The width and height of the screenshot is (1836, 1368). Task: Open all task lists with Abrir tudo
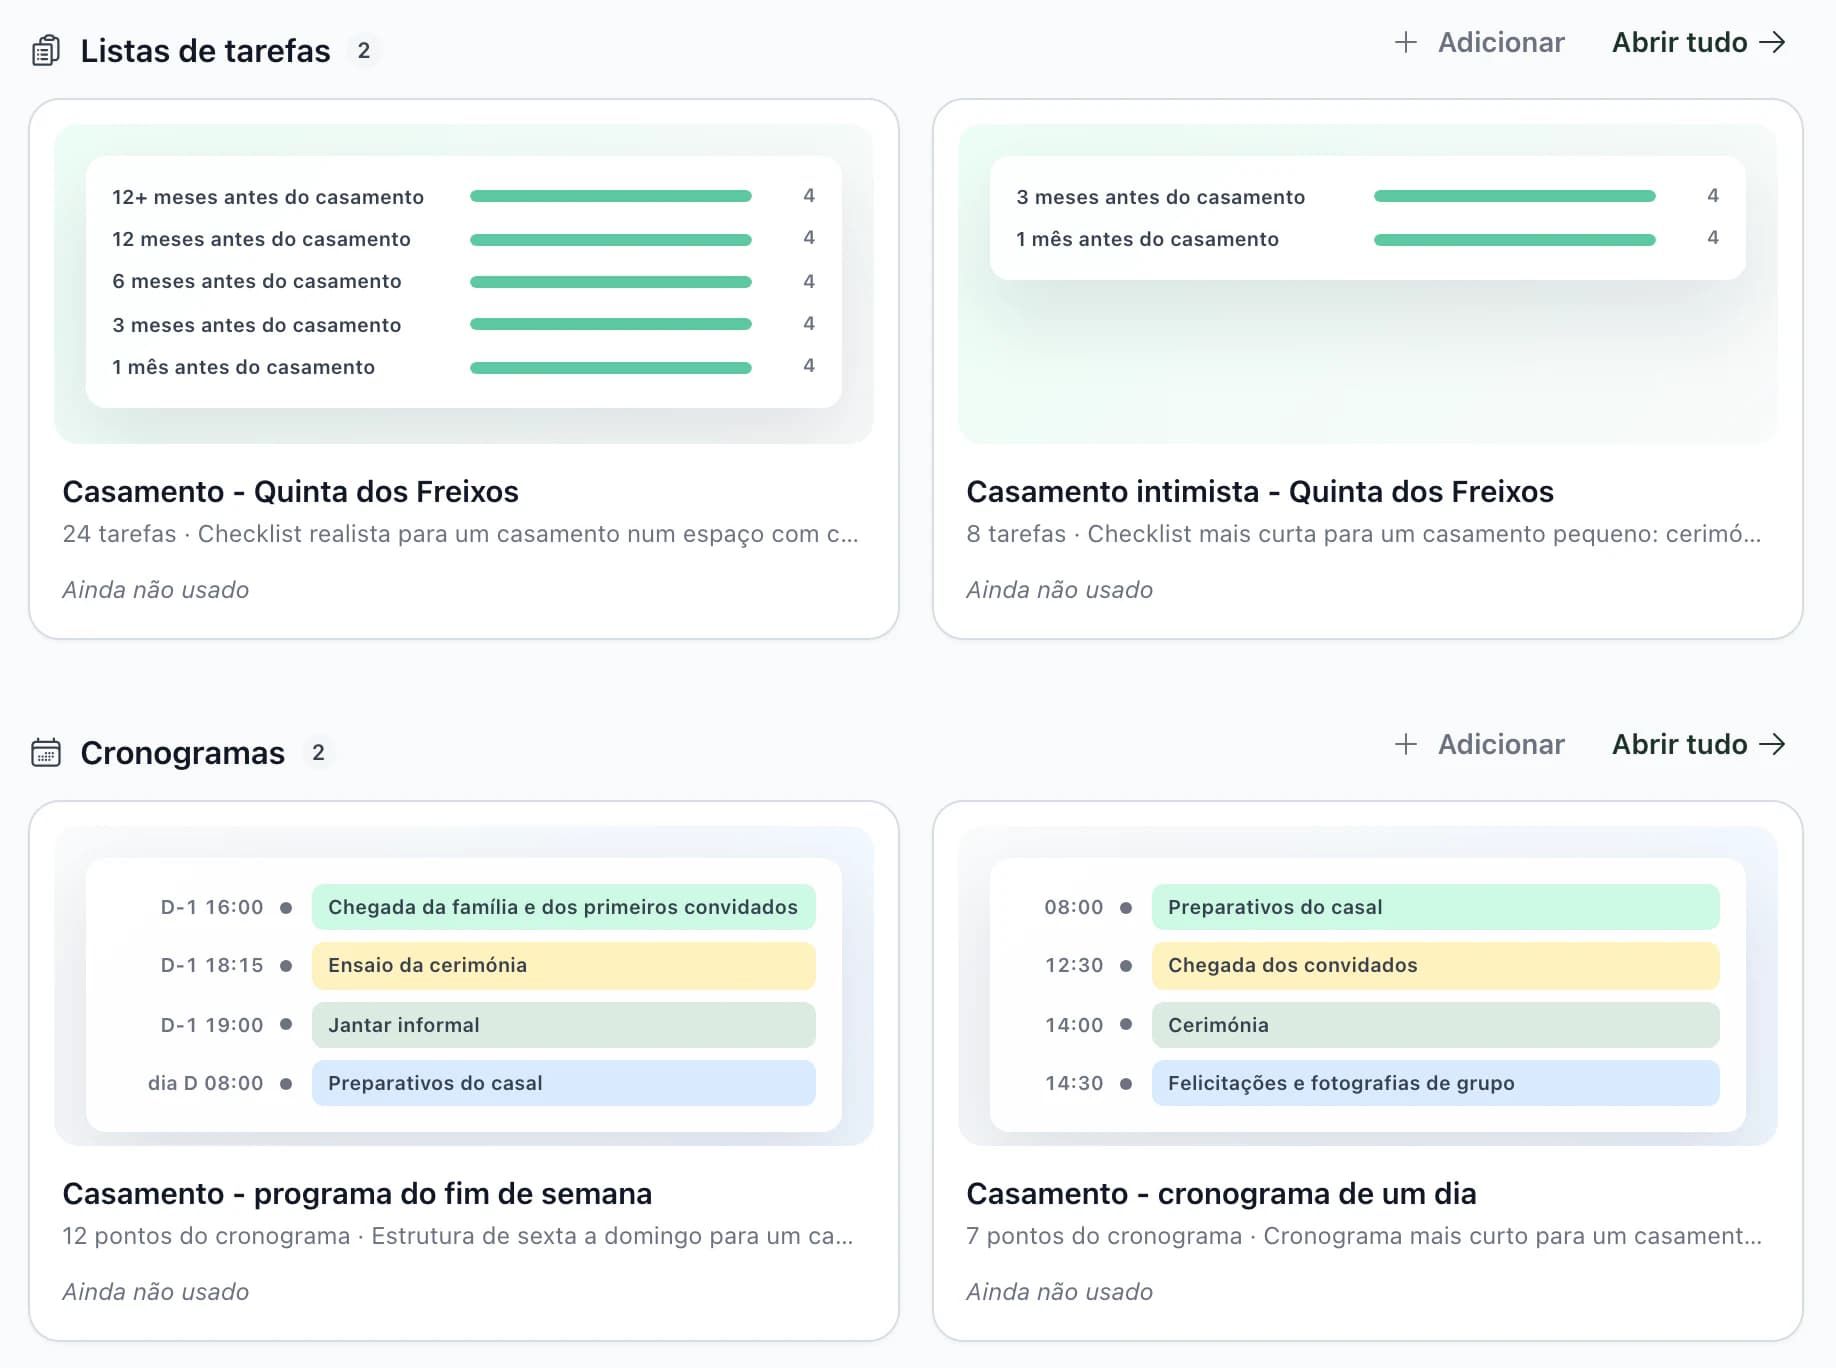[x=1698, y=42]
